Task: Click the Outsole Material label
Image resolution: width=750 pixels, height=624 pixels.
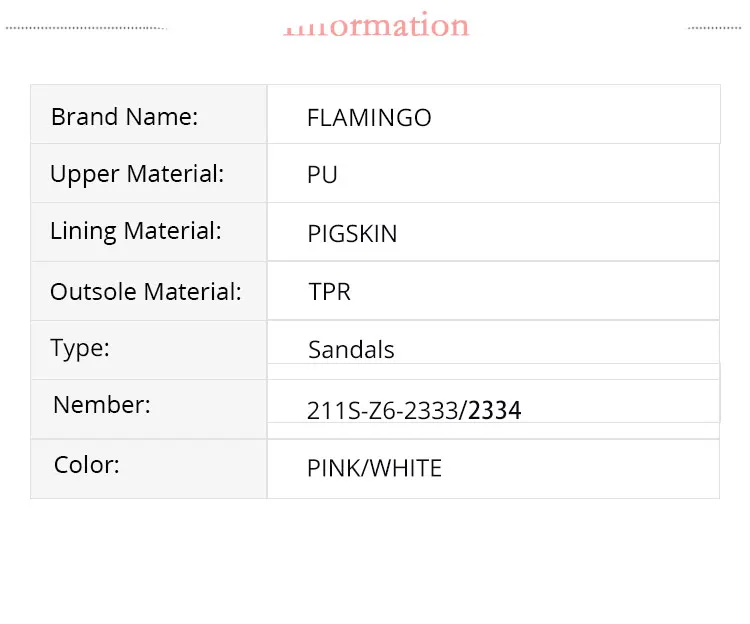Action: (x=145, y=292)
